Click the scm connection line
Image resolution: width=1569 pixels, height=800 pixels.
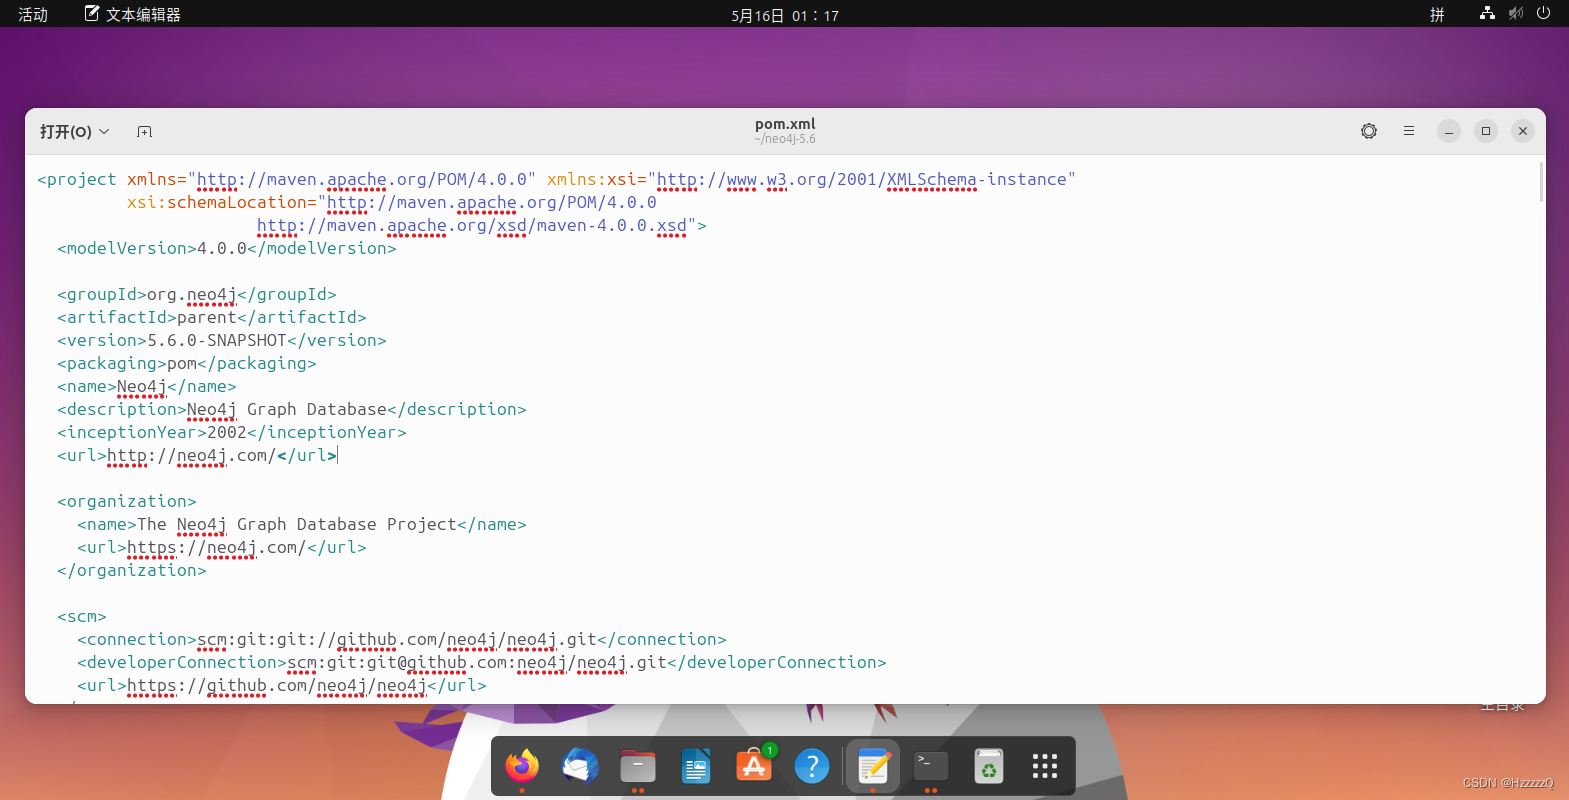(402, 639)
